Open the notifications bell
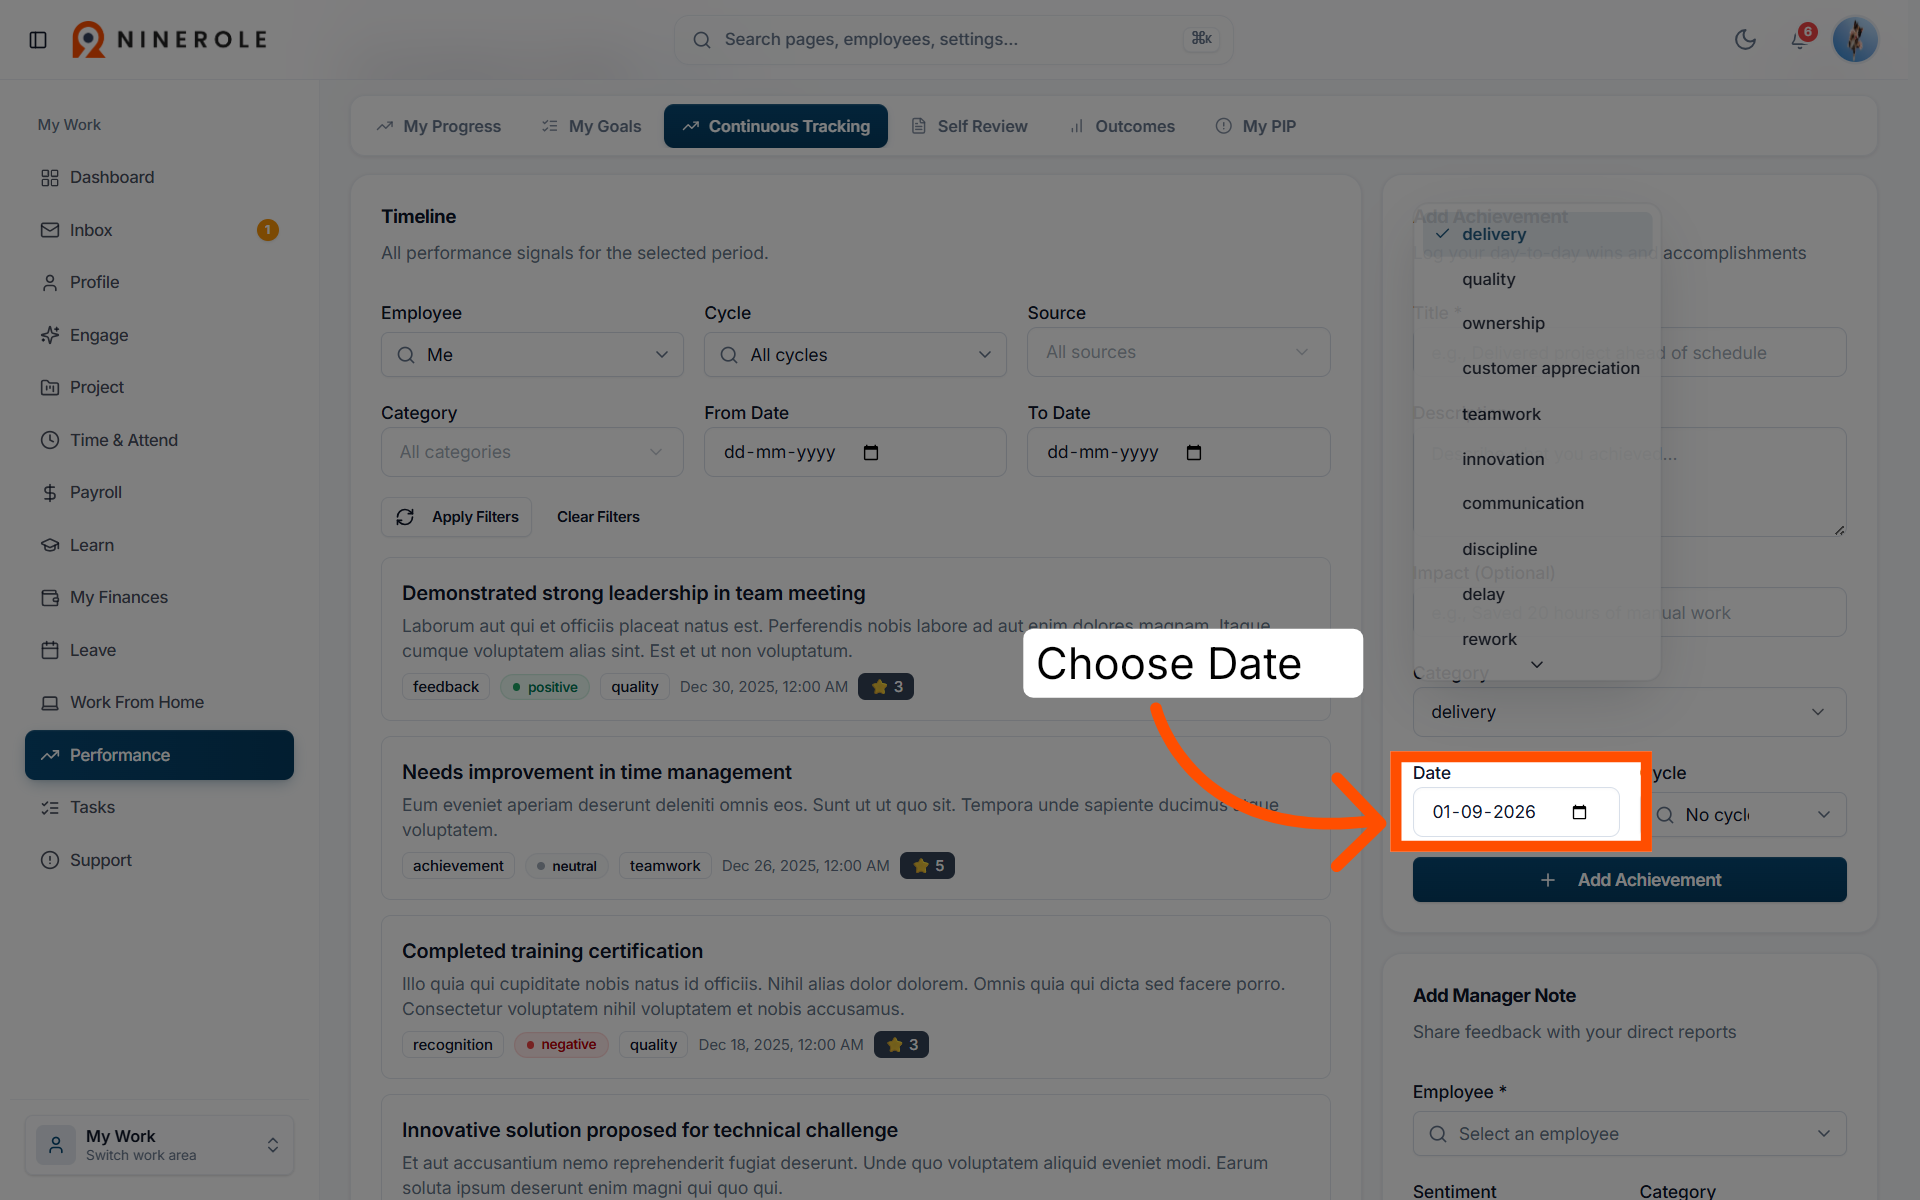The height and width of the screenshot is (1200, 1920). pyautogui.click(x=1799, y=40)
